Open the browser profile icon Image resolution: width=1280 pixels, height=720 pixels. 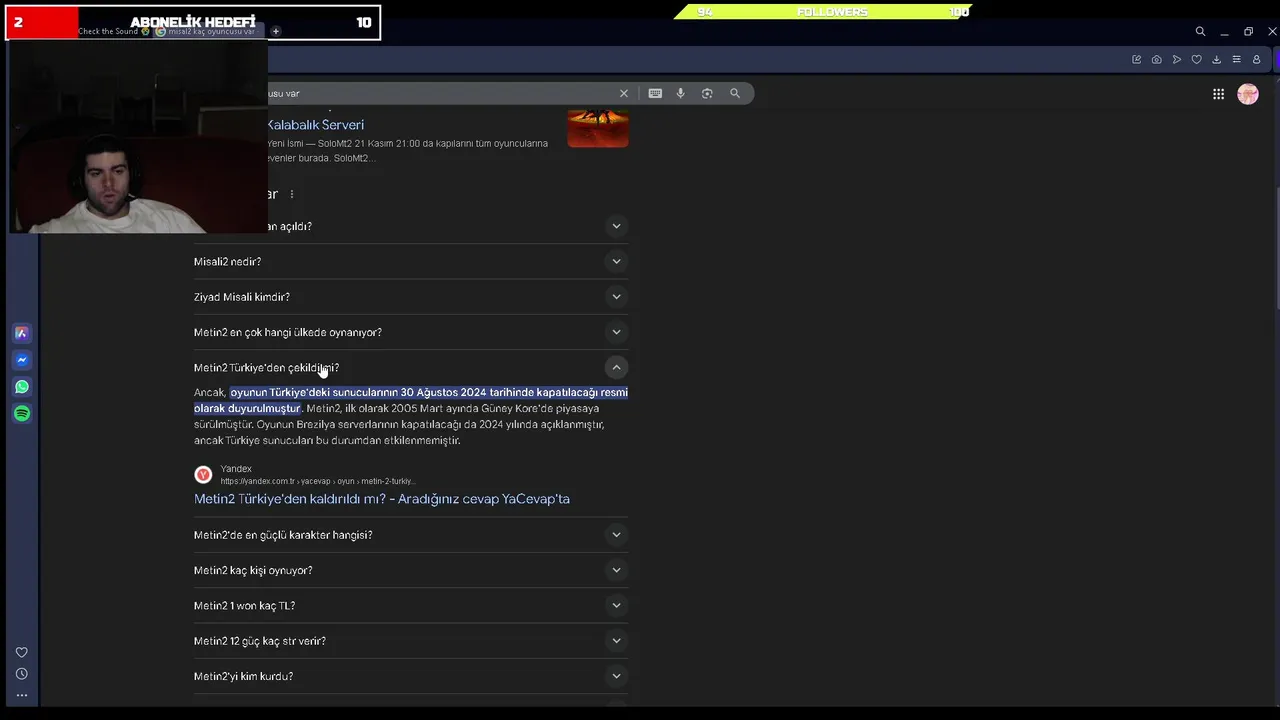click(1257, 60)
